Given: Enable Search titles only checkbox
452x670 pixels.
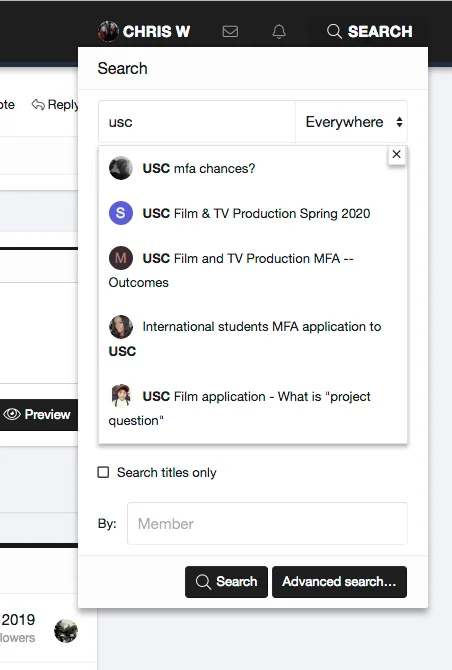Looking at the screenshot, I should [x=103, y=472].
